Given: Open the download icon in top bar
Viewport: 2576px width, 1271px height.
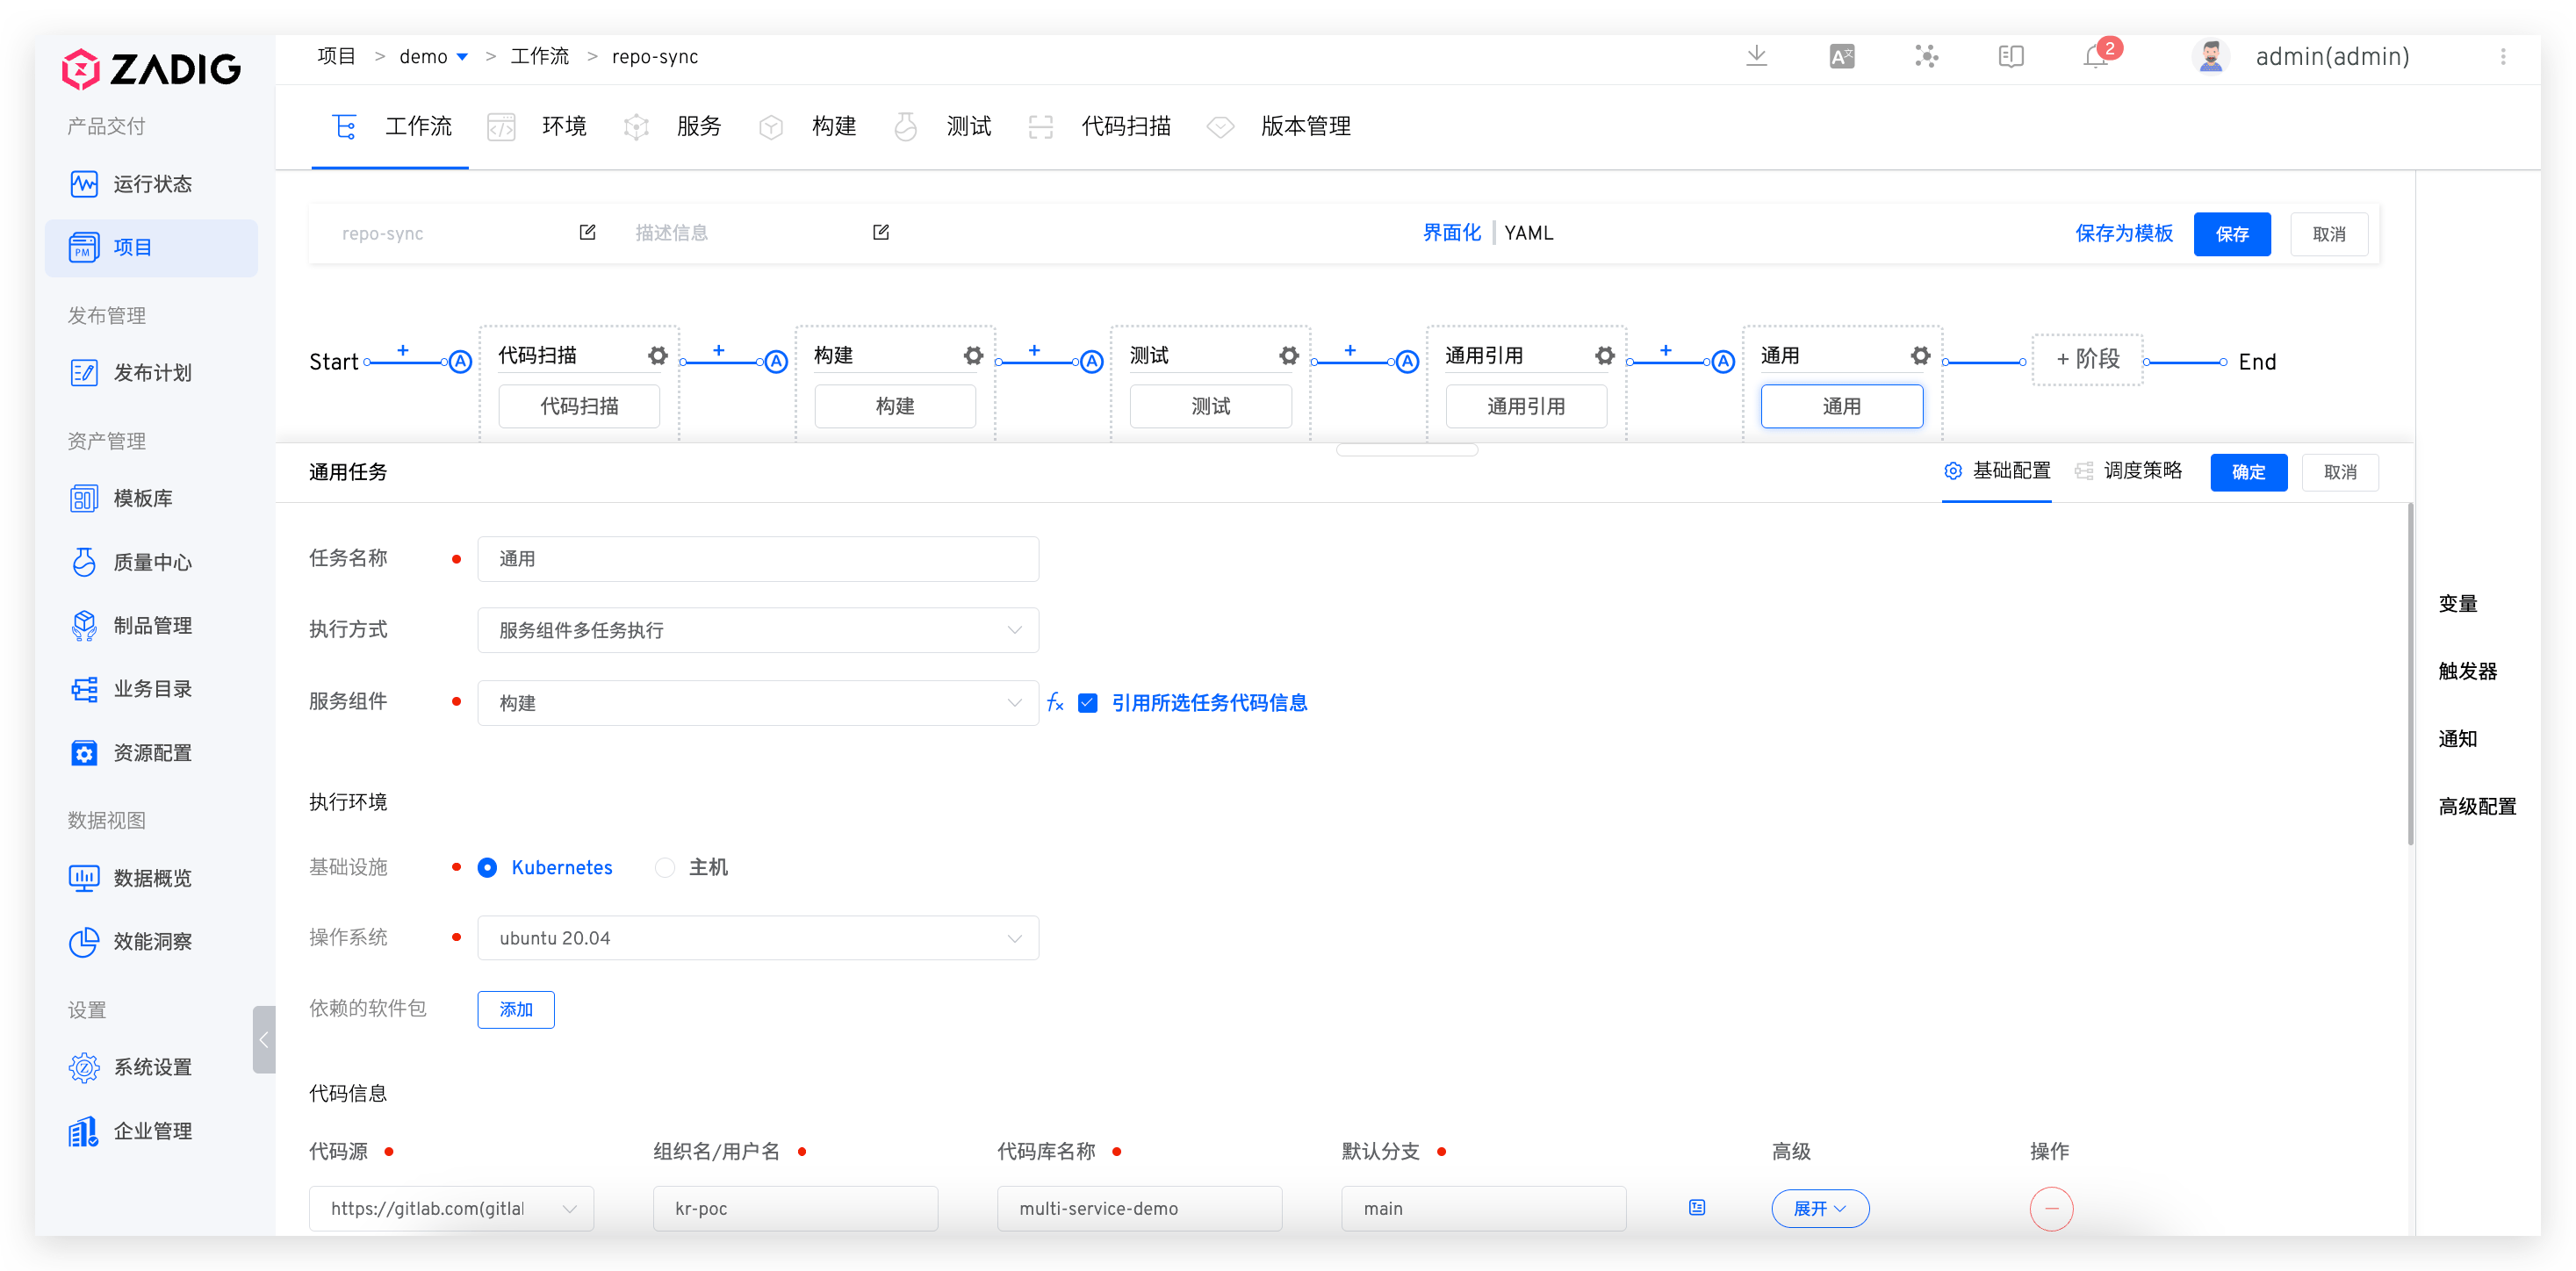Looking at the screenshot, I should coord(1758,57).
